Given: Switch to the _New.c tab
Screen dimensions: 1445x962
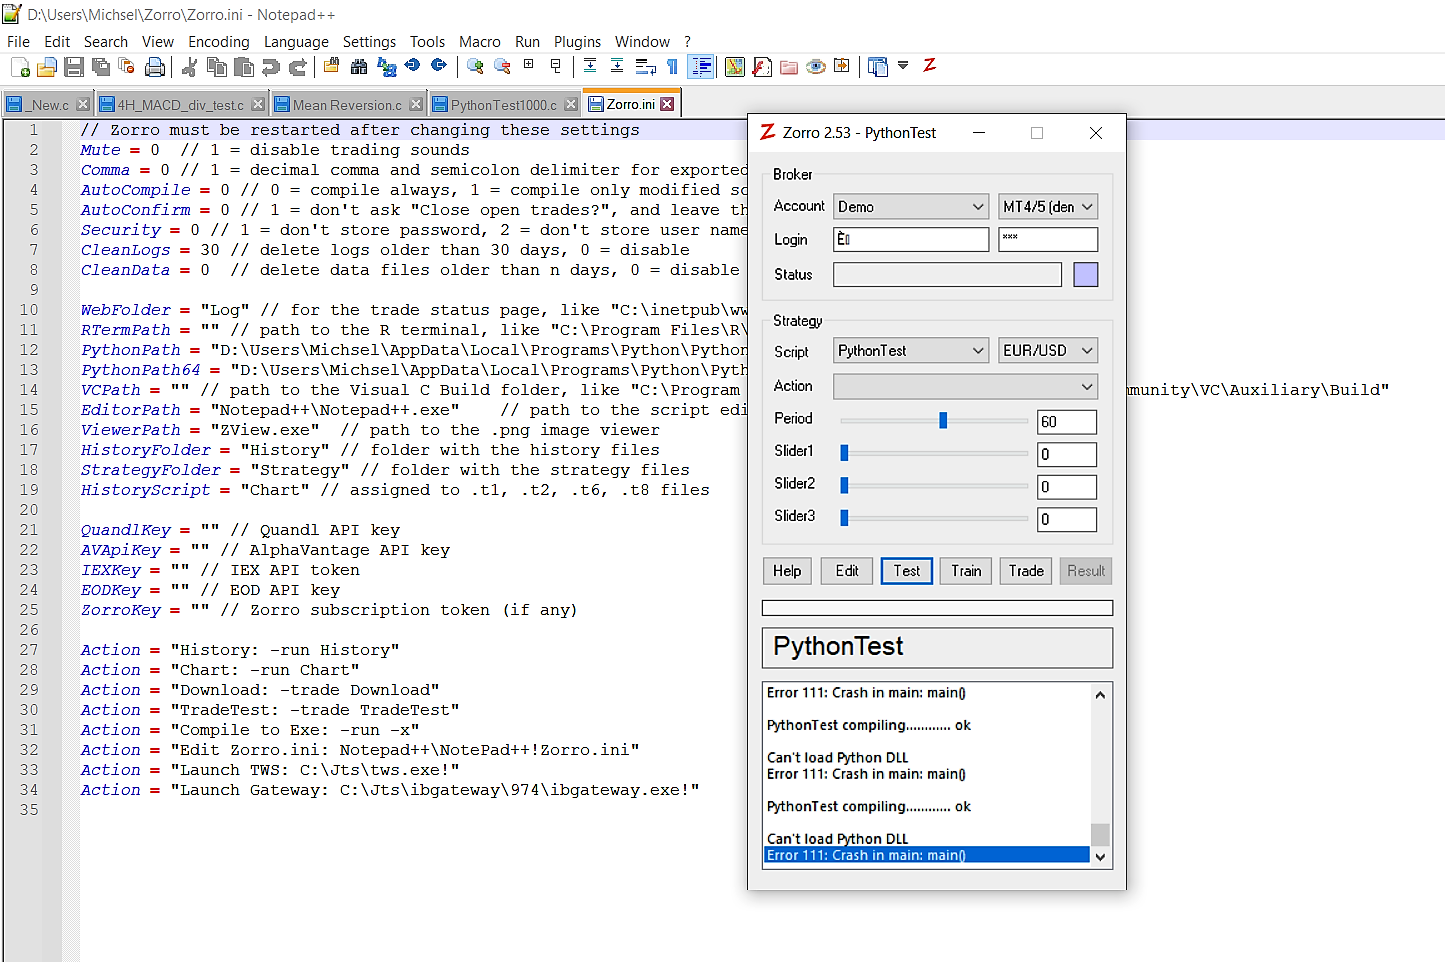Looking at the screenshot, I should click(x=48, y=105).
